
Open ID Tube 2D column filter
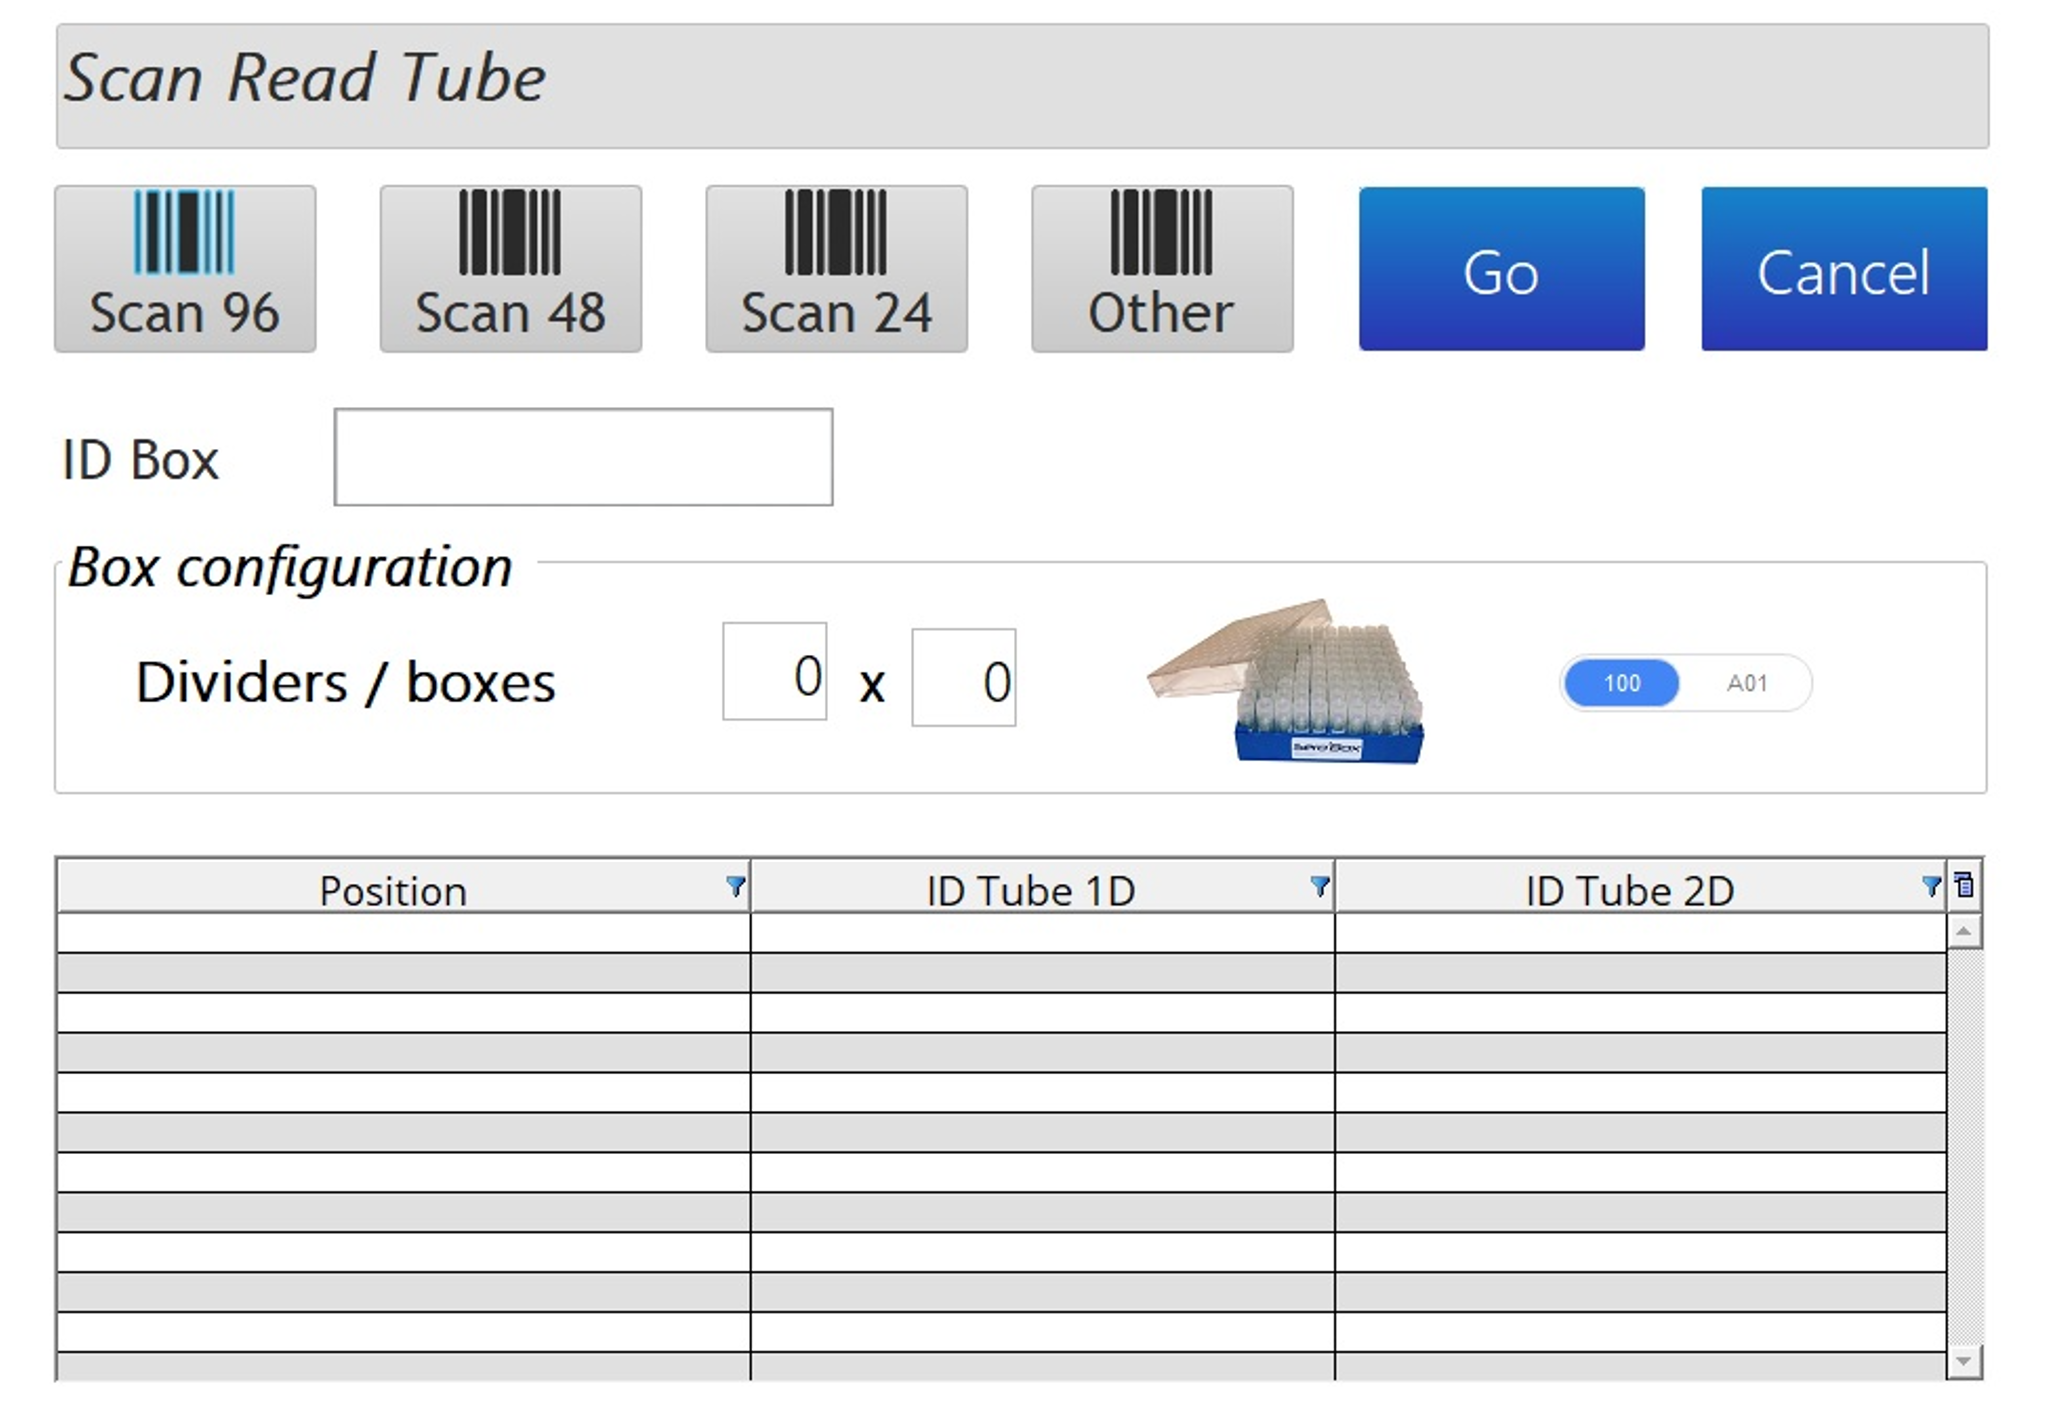click(x=1931, y=886)
